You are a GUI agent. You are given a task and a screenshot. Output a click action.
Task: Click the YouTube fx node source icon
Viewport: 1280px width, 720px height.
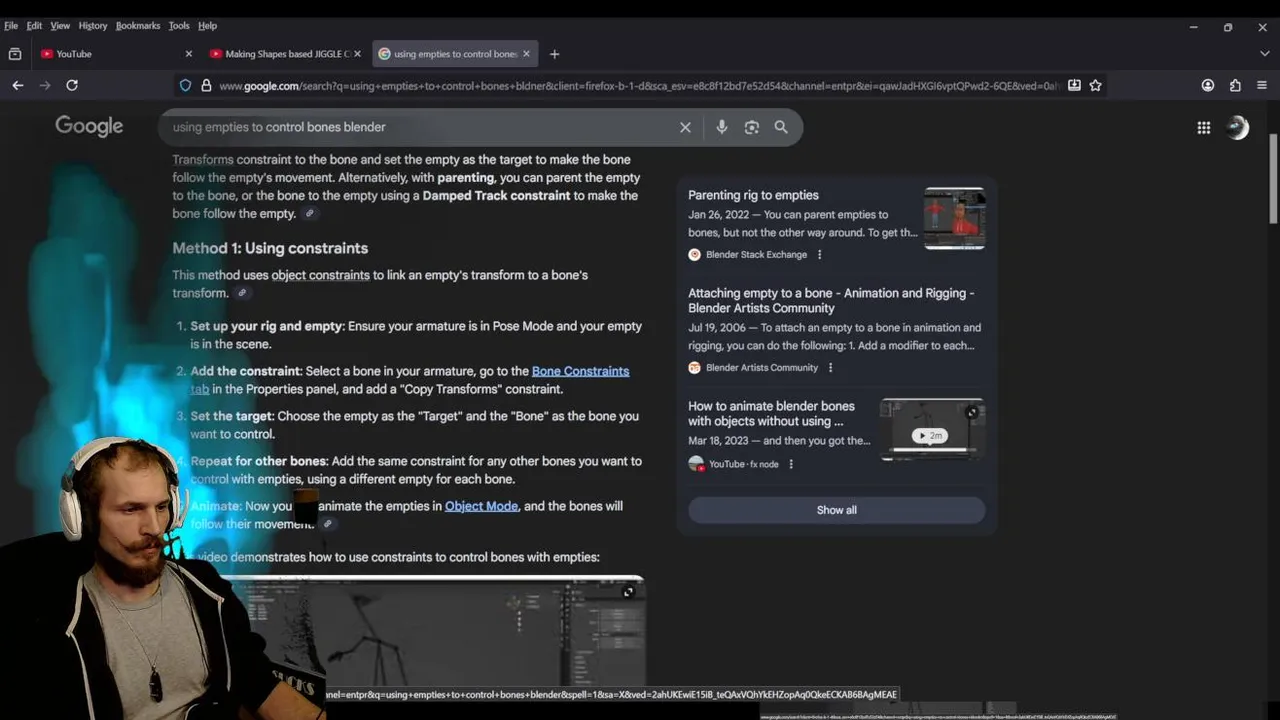[696, 464]
